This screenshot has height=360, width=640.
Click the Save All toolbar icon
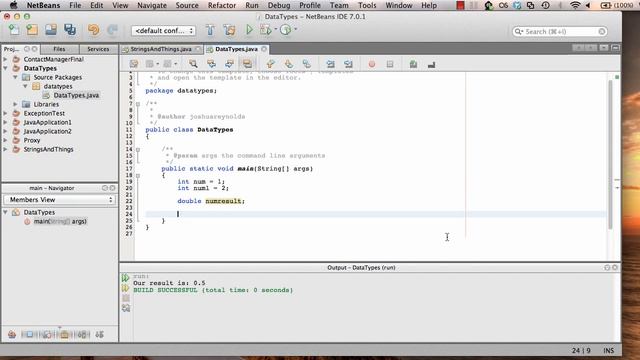click(70, 30)
